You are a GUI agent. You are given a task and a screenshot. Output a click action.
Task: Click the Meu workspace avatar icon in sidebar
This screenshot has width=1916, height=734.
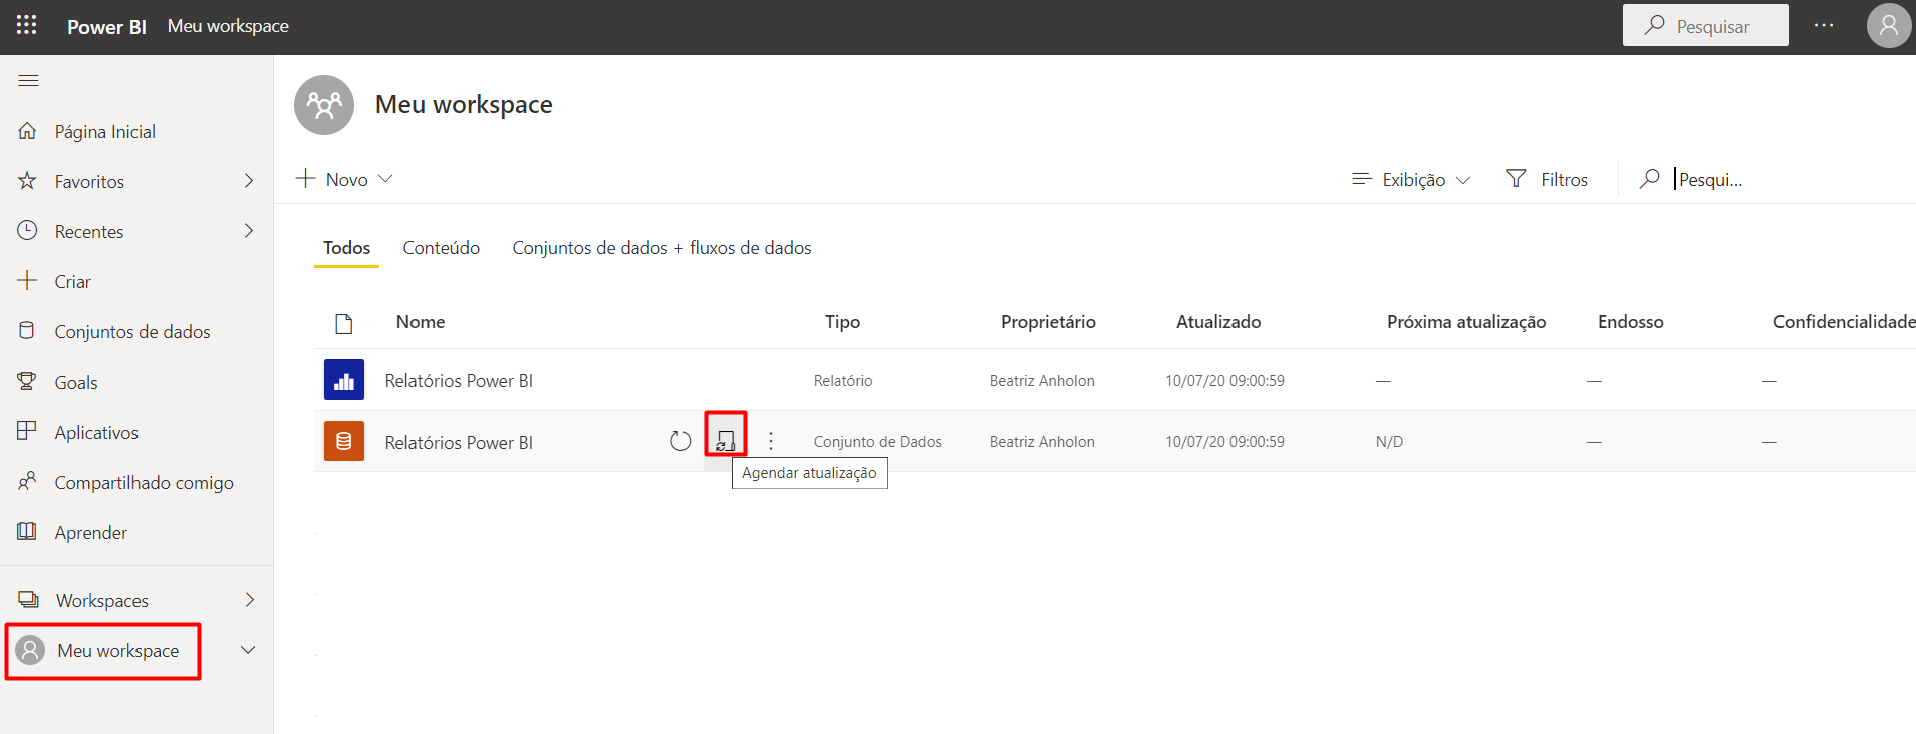(31, 650)
